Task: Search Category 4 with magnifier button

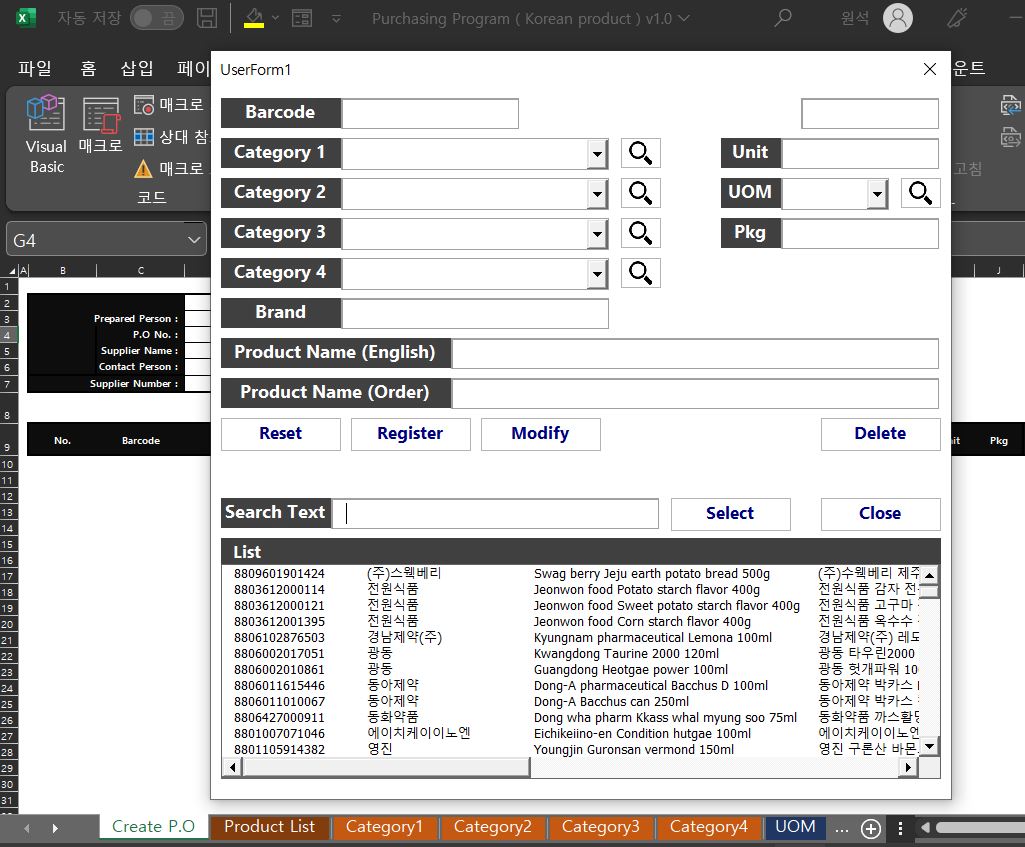Action: (x=640, y=273)
